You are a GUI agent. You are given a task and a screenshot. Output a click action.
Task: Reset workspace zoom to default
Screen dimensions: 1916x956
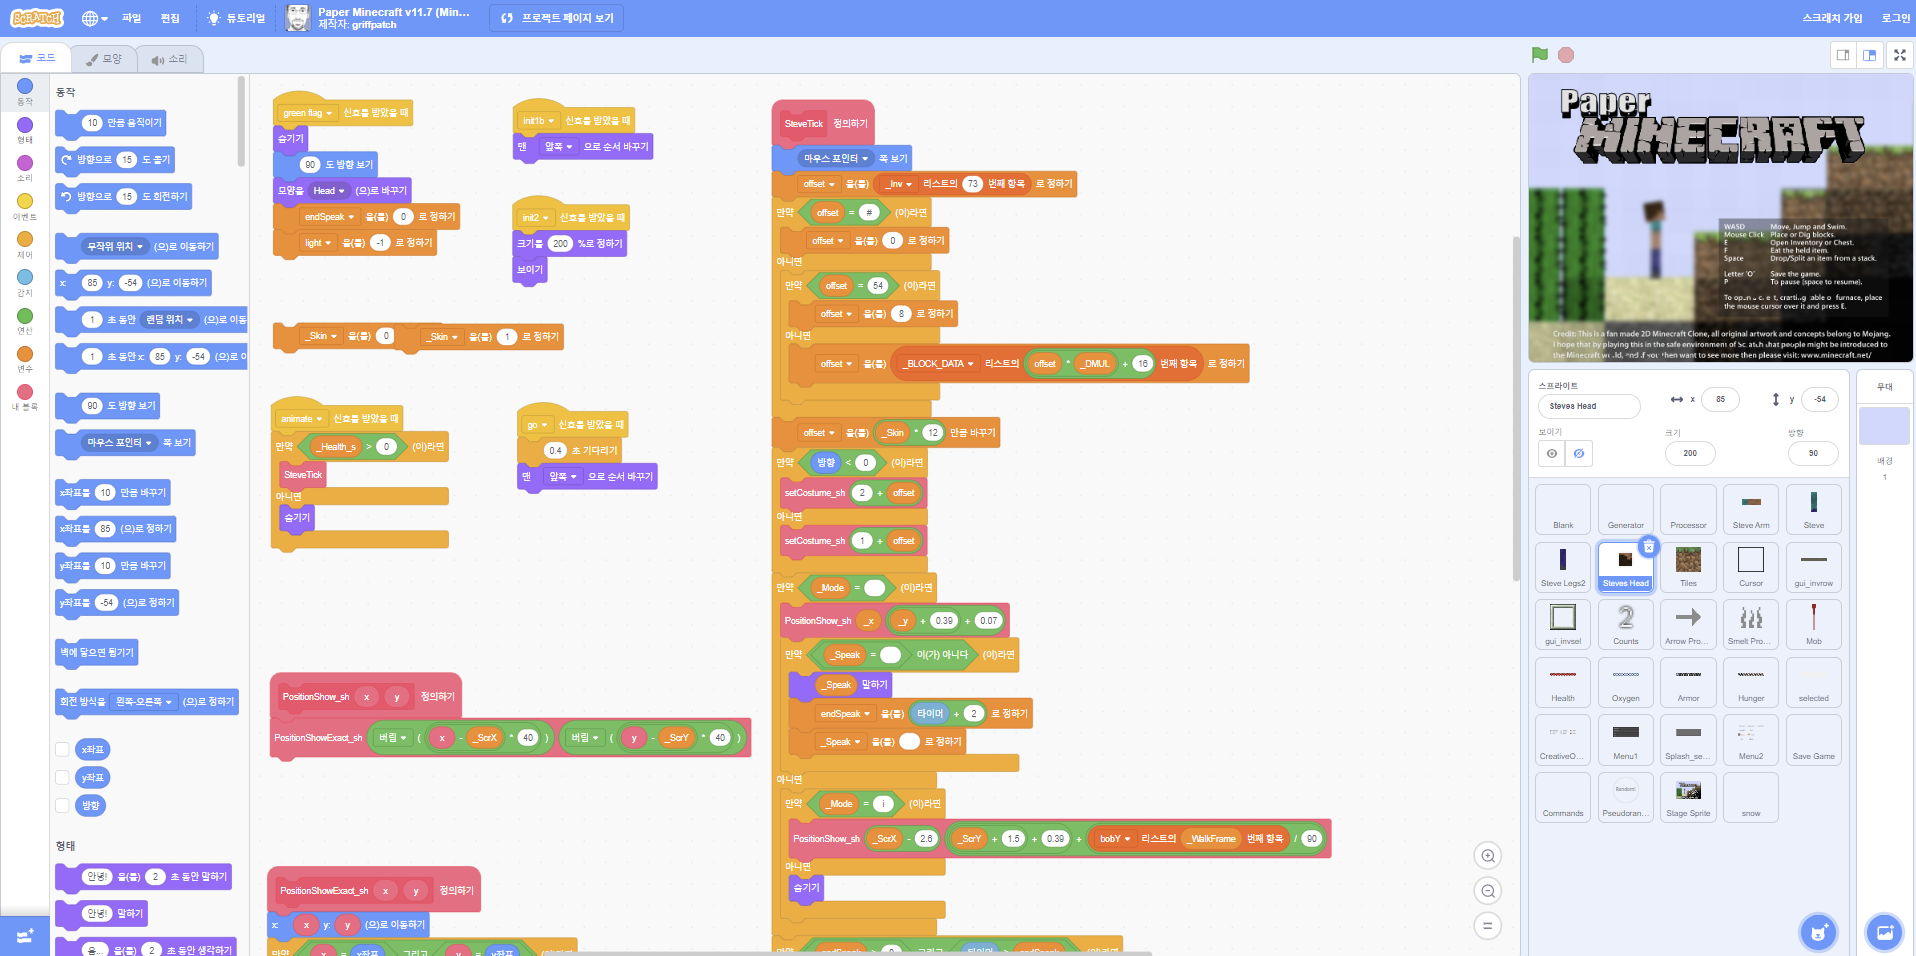coord(1488,926)
